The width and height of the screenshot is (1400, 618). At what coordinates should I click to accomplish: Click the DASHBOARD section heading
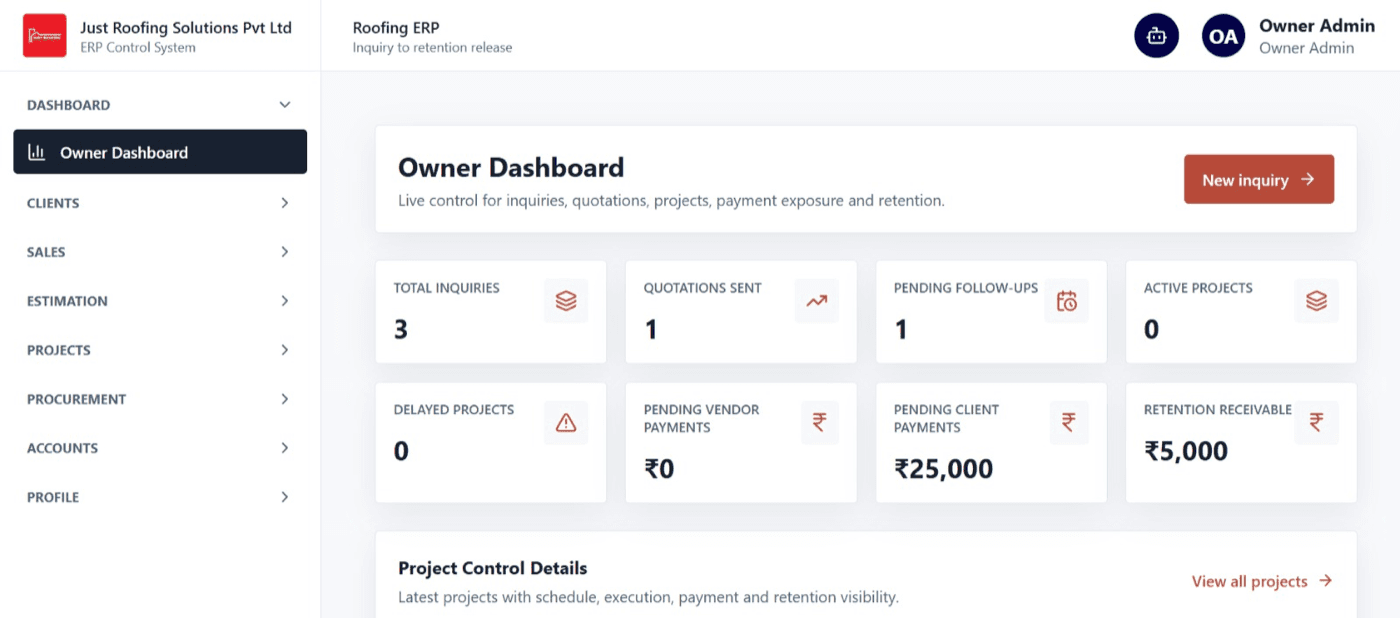tap(69, 105)
